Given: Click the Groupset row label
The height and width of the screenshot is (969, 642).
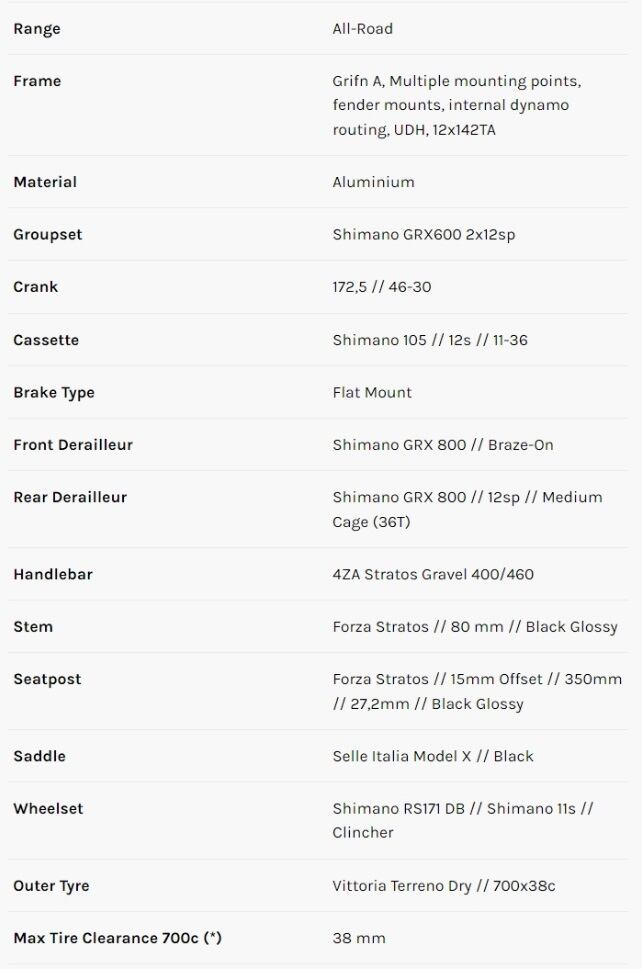Looking at the screenshot, I should coord(48,235).
